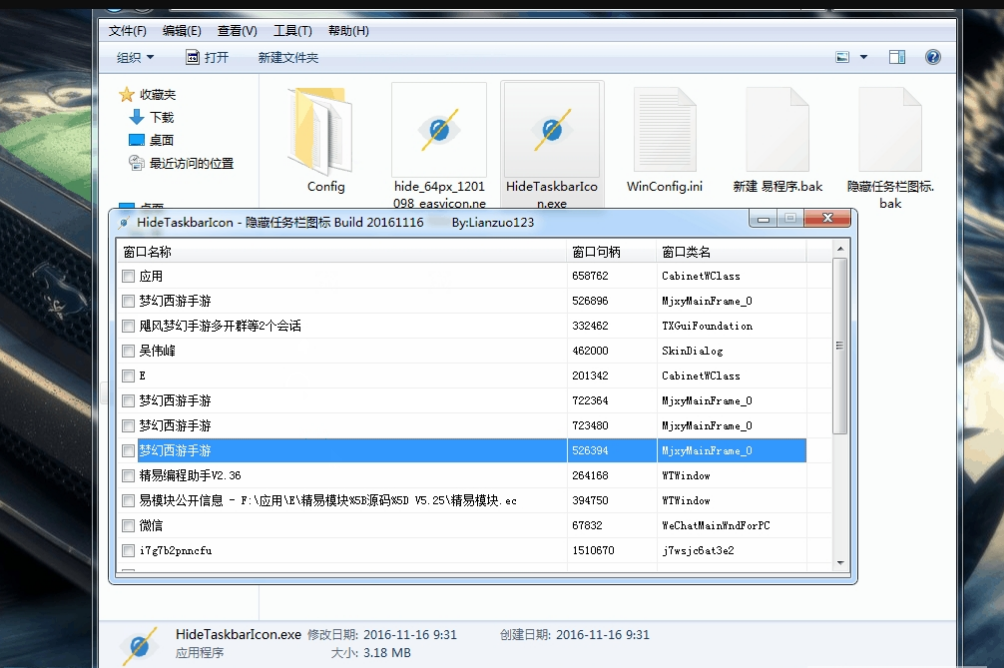Screen dimensions: 1004x668
Task: Toggle the preview pane icon
Action: (x=897, y=57)
